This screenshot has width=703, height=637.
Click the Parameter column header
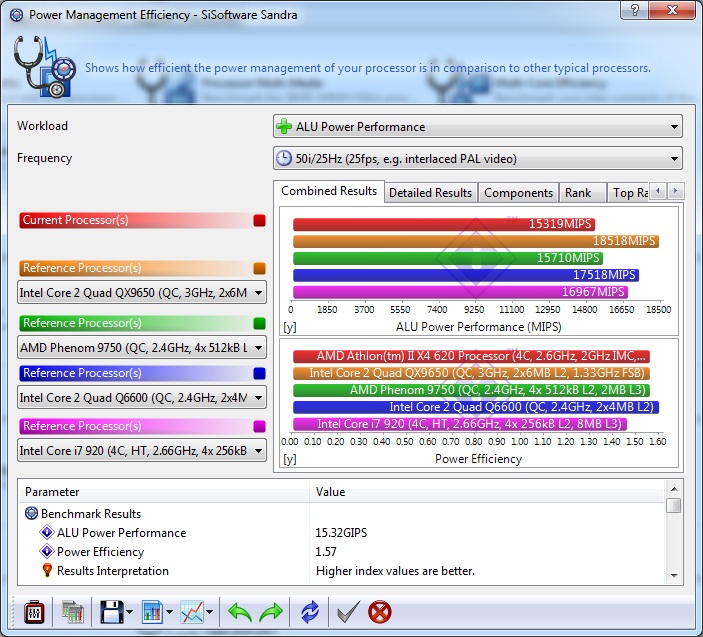(164, 492)
